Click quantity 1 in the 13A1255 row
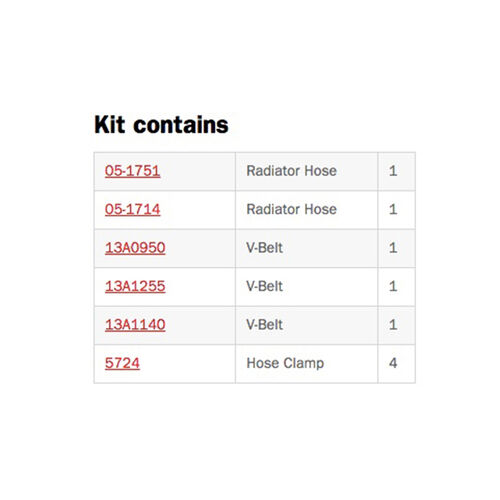 (393, 286)
